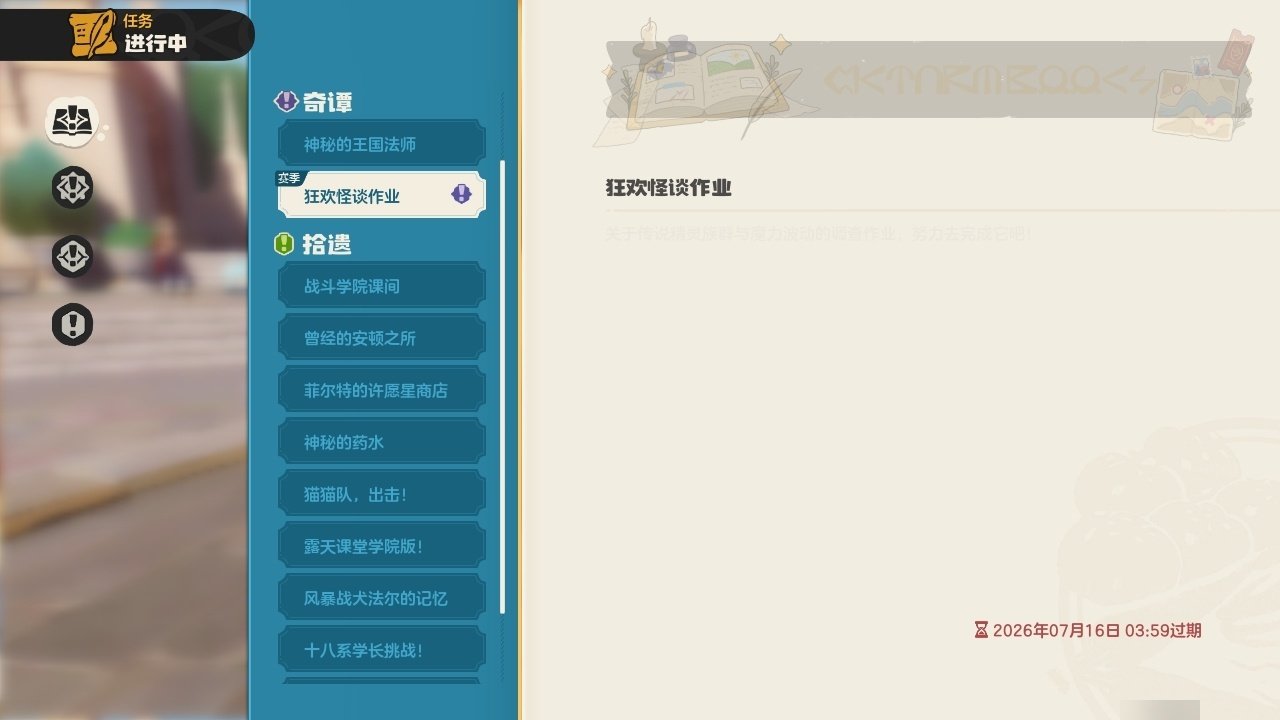Viewport: 1280px width, 720px height.
Task: Open quest 神秘的药水
Action: pyautogui.click(x=381, y=442)
